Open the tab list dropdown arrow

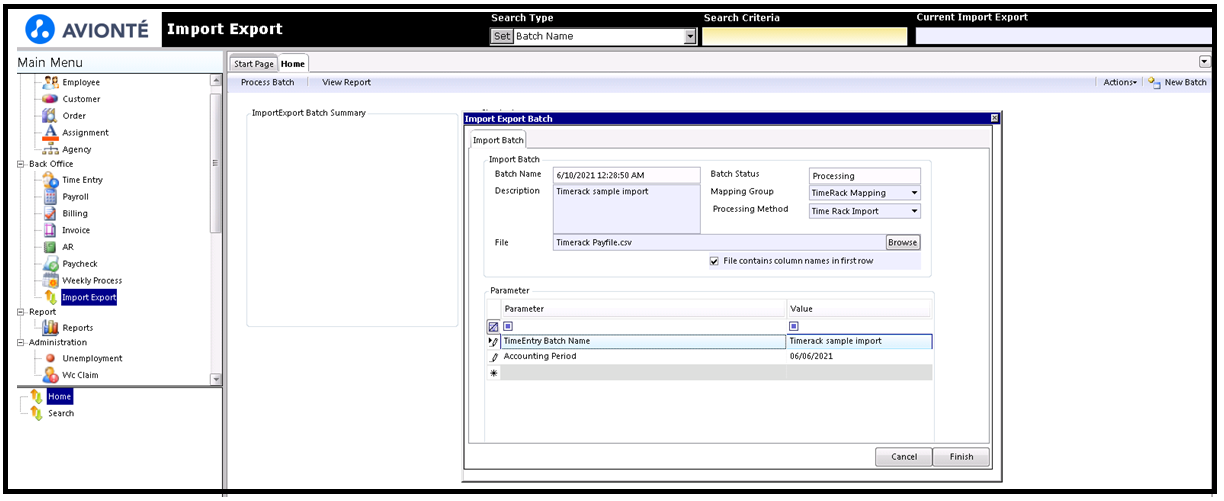pyautogui.click(x=1203, y=62)
